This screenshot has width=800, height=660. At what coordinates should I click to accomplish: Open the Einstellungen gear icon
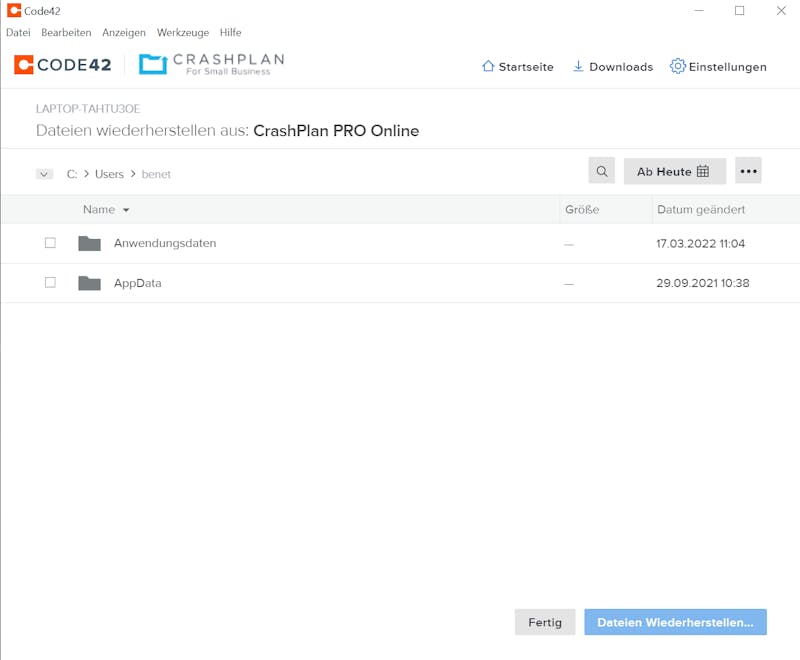(x=677, y=66)
